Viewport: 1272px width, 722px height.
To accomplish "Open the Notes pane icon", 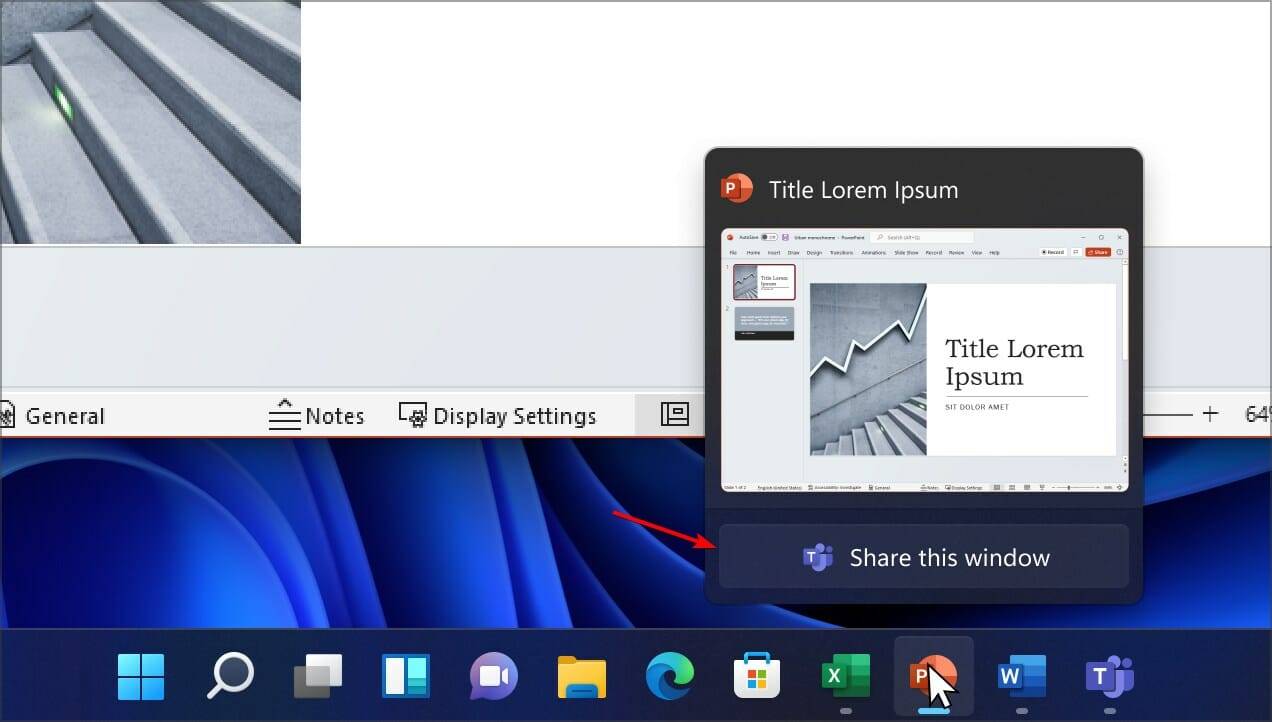I will coord(317,415).
